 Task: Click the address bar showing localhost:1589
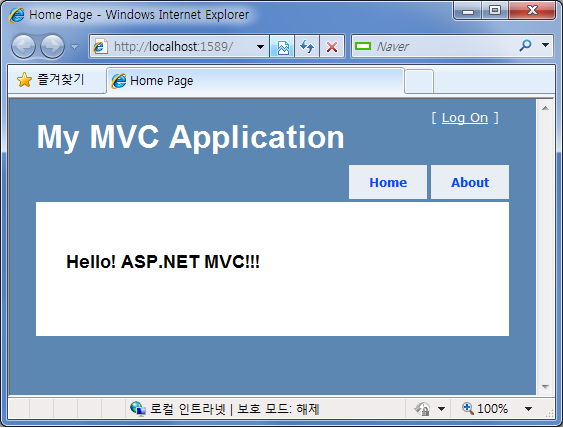(x=179, y=46)
